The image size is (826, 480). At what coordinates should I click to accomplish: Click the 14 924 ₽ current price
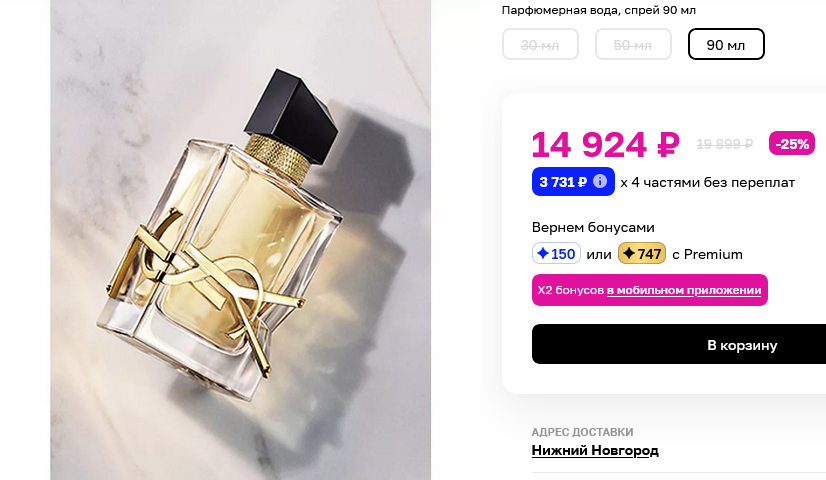tap(606, 145)
